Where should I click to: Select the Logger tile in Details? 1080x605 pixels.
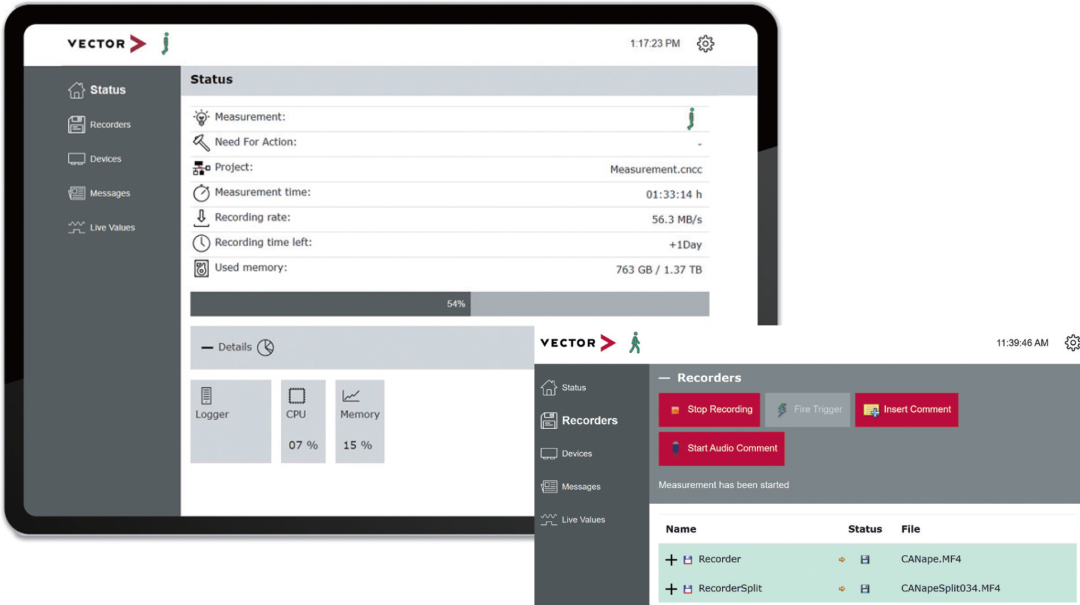pos(230,421)
